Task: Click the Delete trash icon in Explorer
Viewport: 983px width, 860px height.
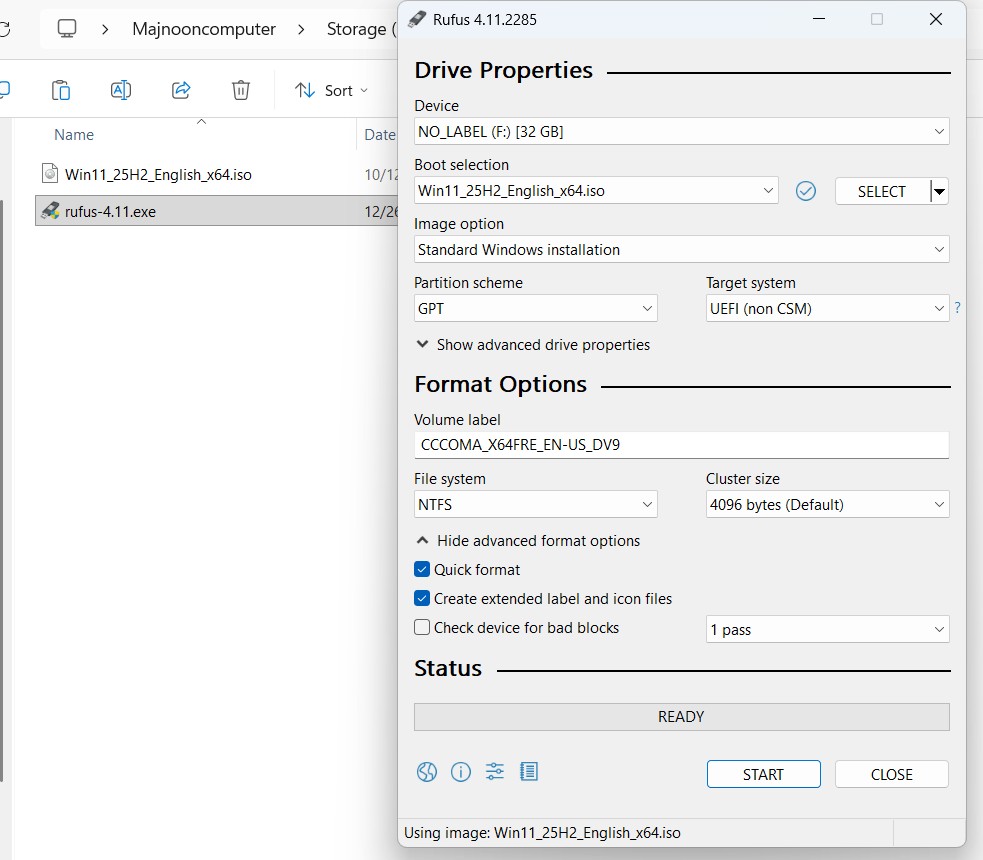Action: point(241,90)
